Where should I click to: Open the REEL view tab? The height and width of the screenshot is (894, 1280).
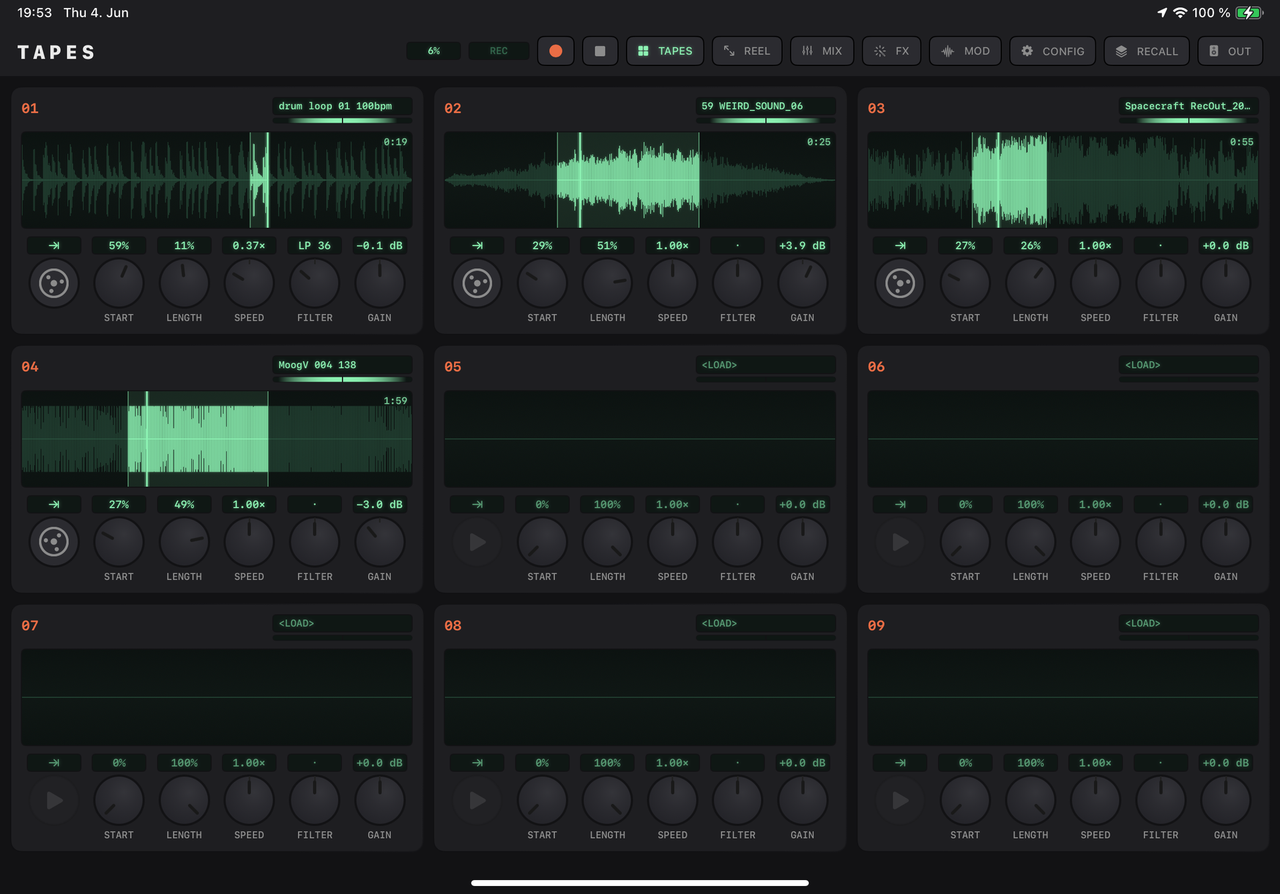click(x=747, y=51)
